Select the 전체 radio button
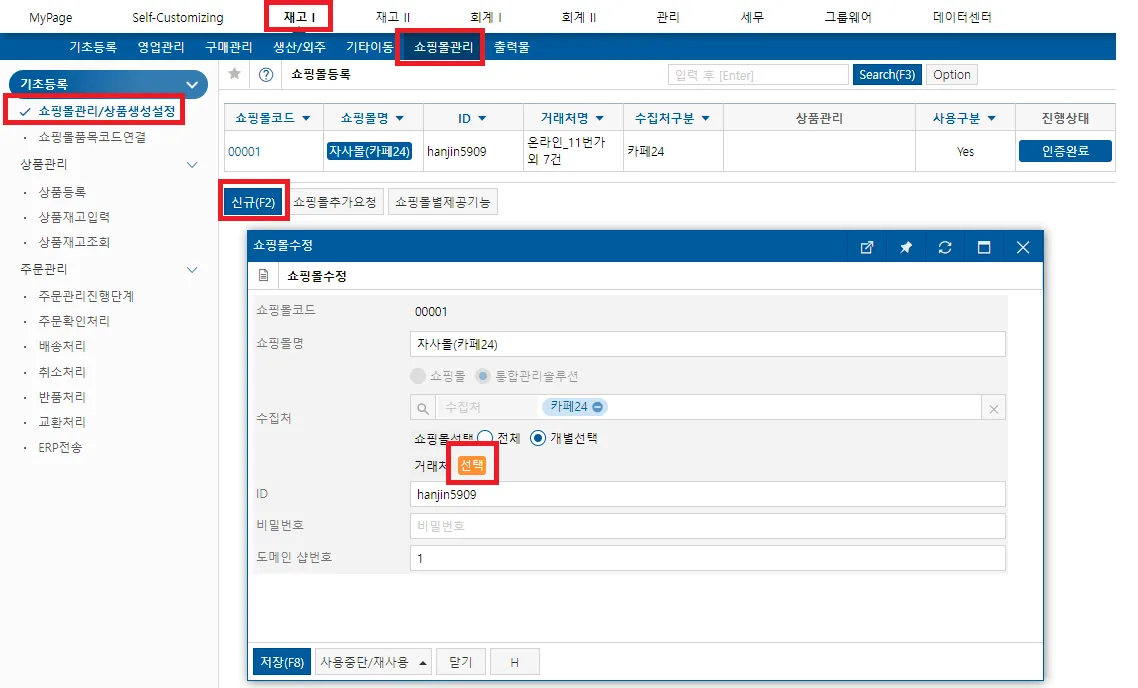 485,438
